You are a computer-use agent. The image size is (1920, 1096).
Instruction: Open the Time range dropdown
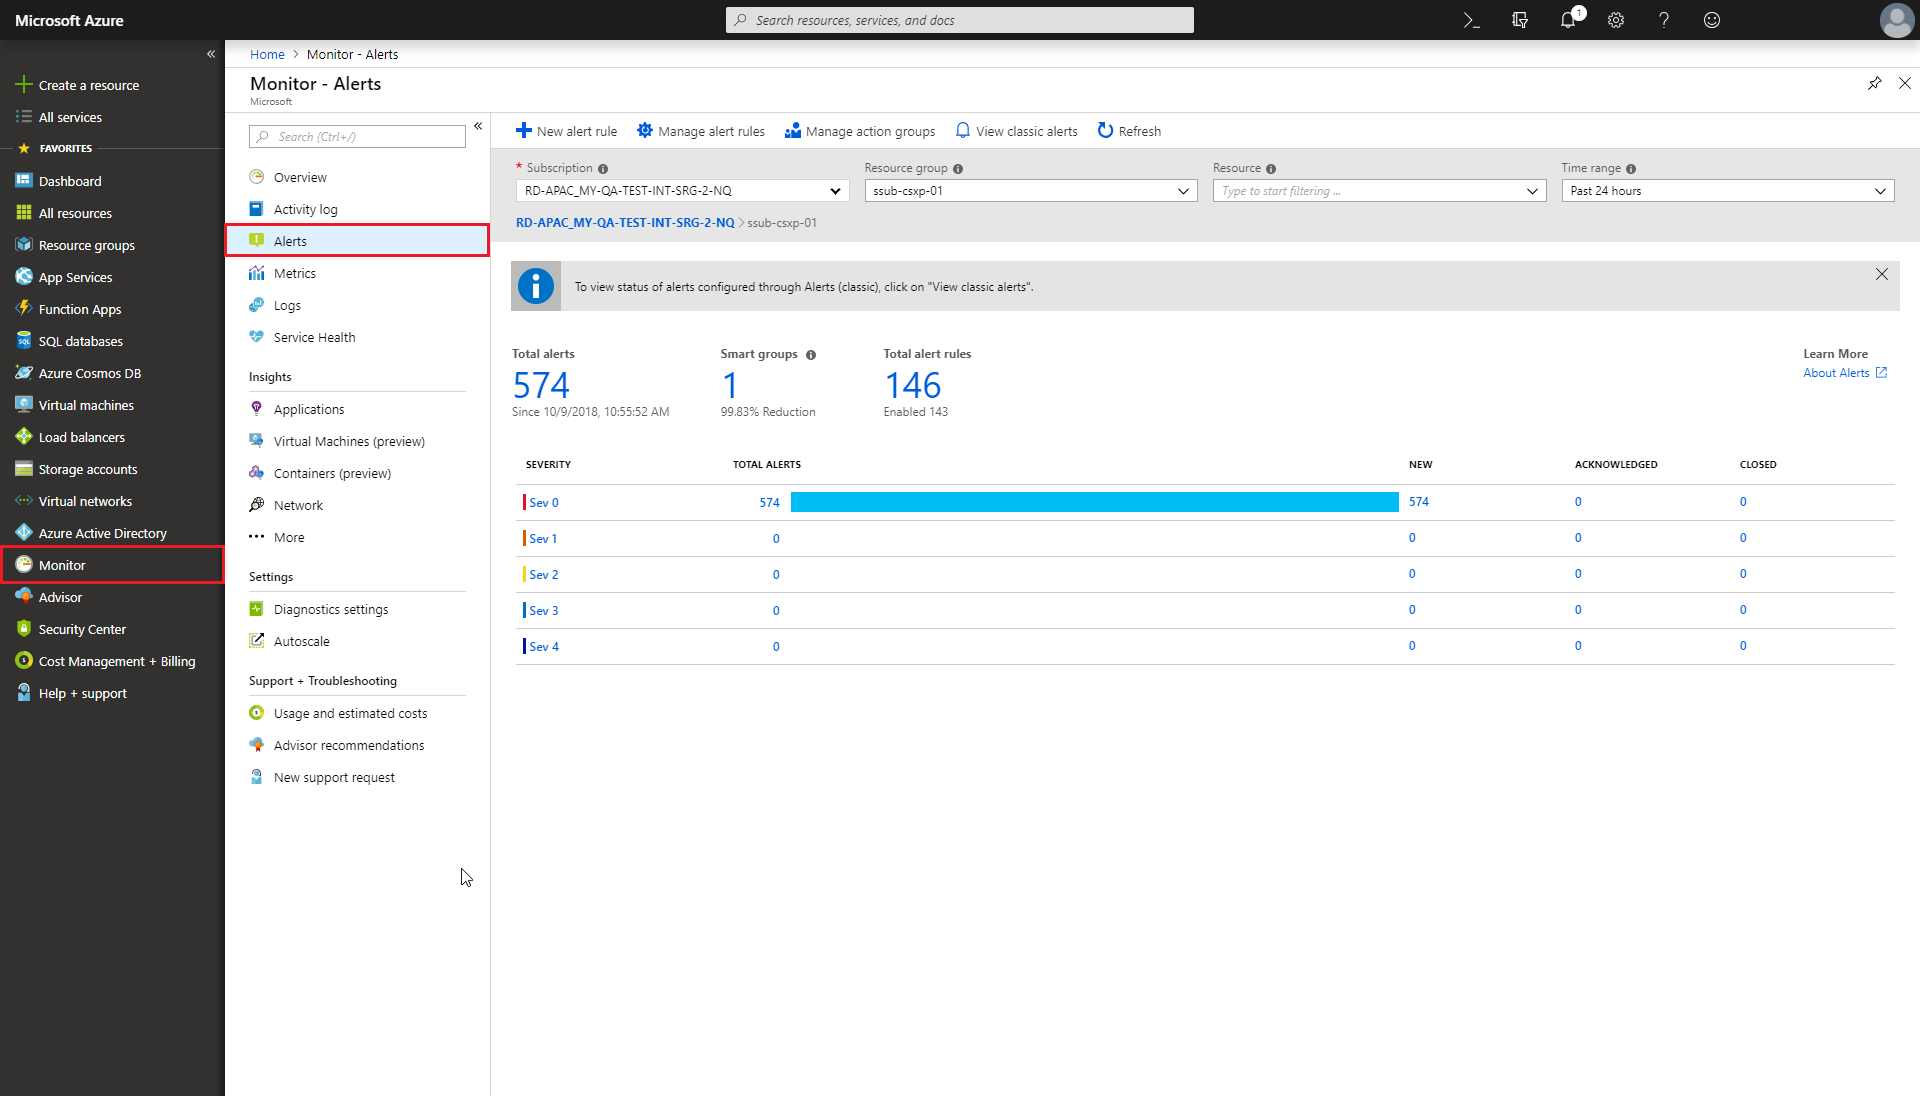click(x=1728, y=191)
